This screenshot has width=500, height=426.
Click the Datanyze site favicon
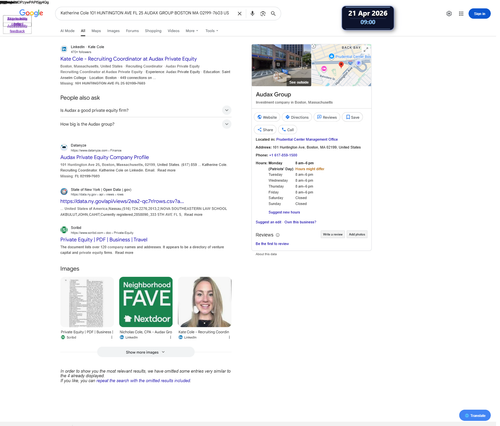[x=64, y=147]
